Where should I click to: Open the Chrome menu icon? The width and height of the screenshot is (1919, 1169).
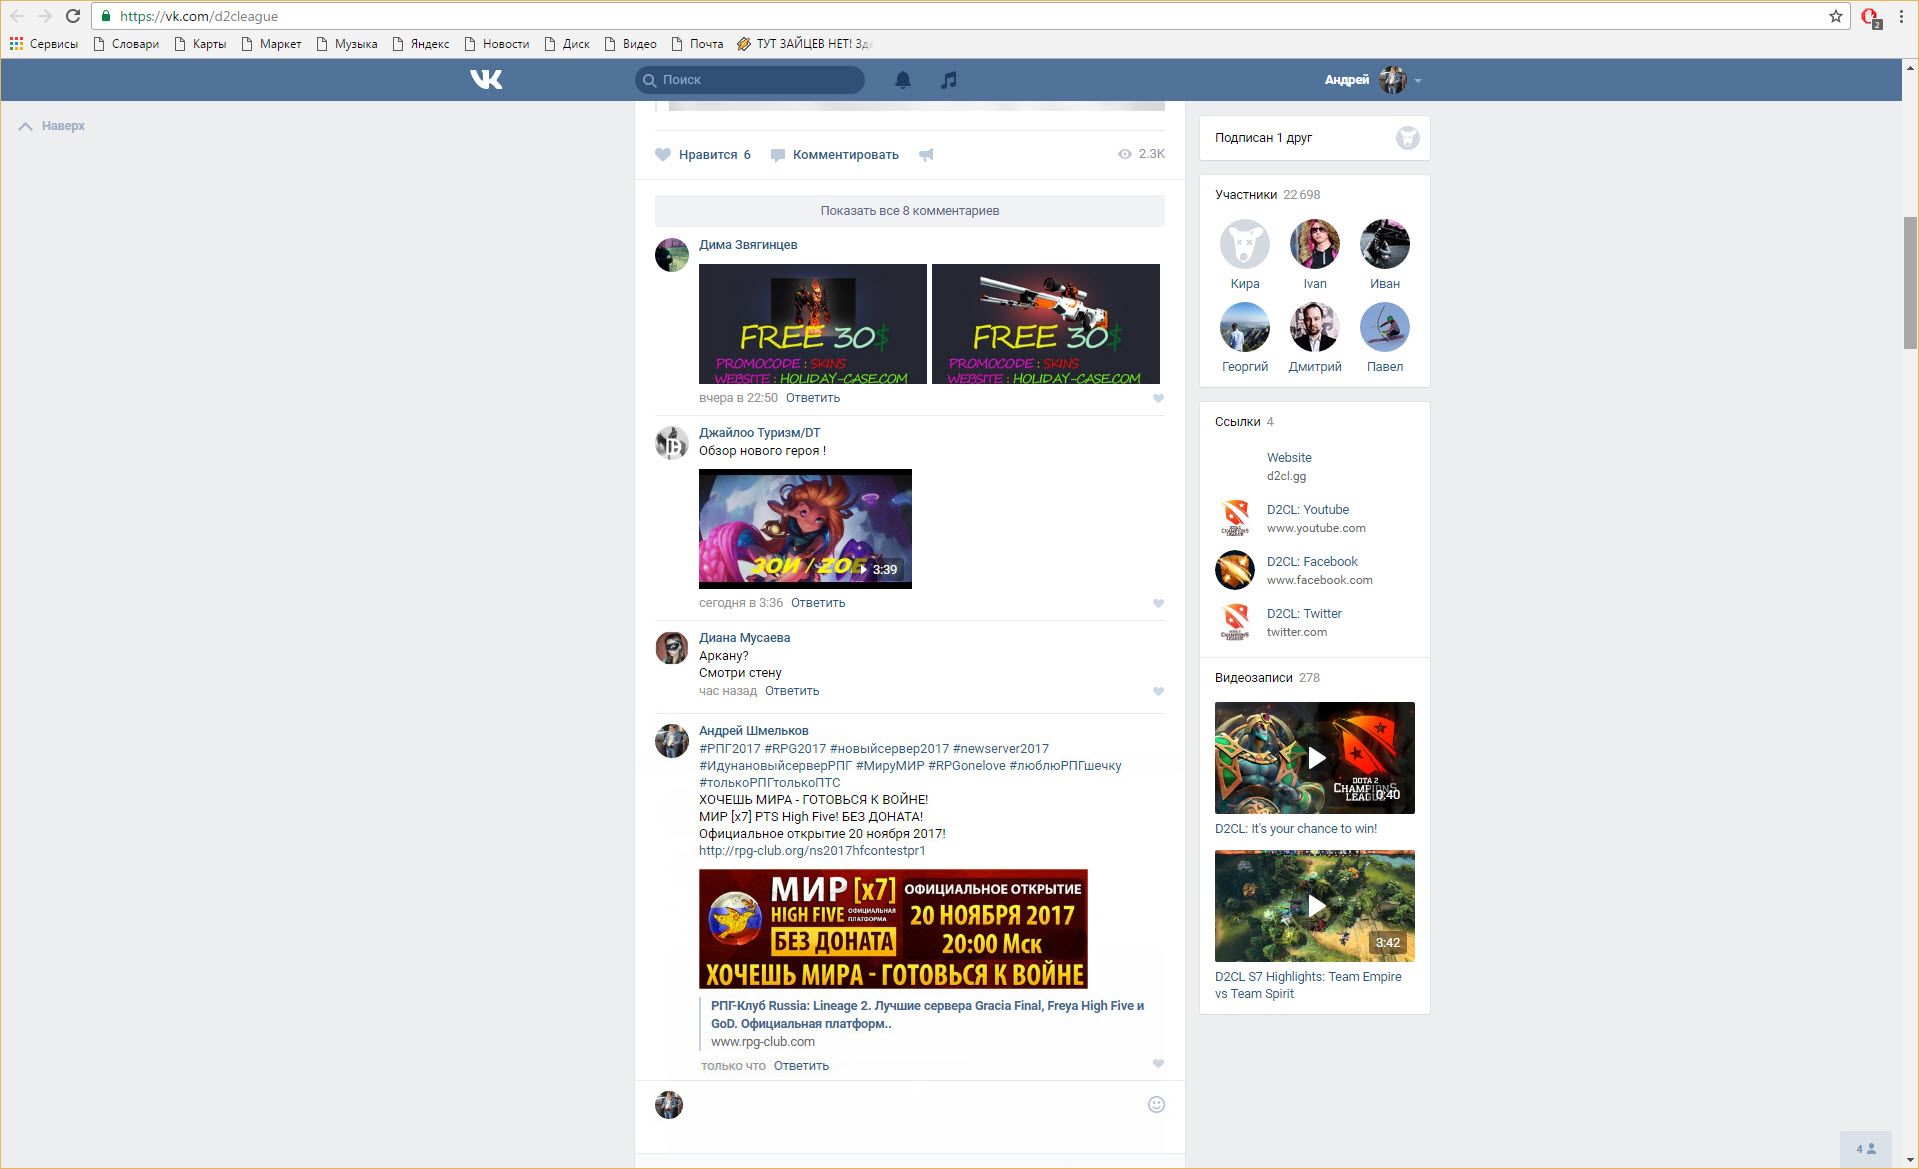click(1901, 16)
